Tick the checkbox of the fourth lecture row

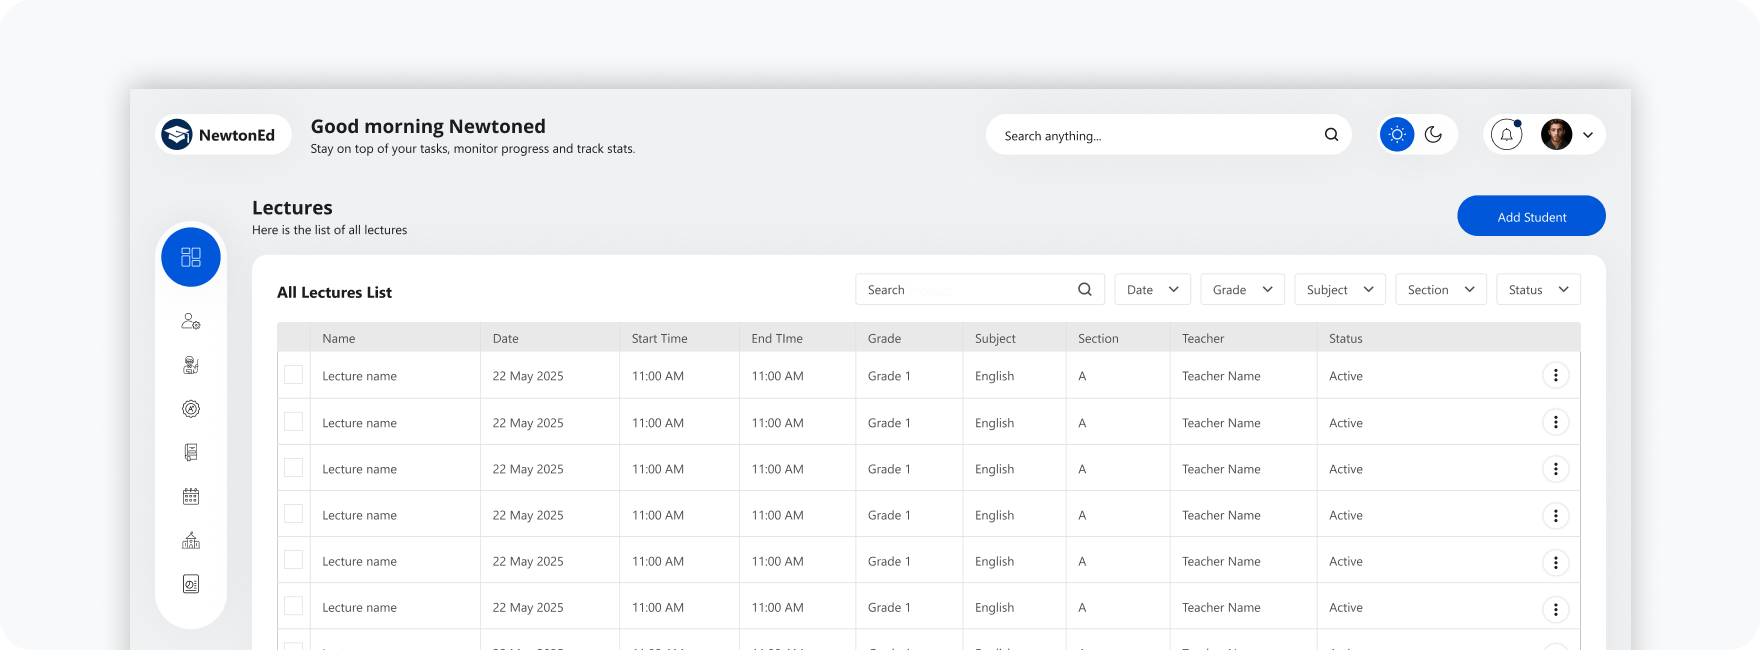[x=293, y=513]
